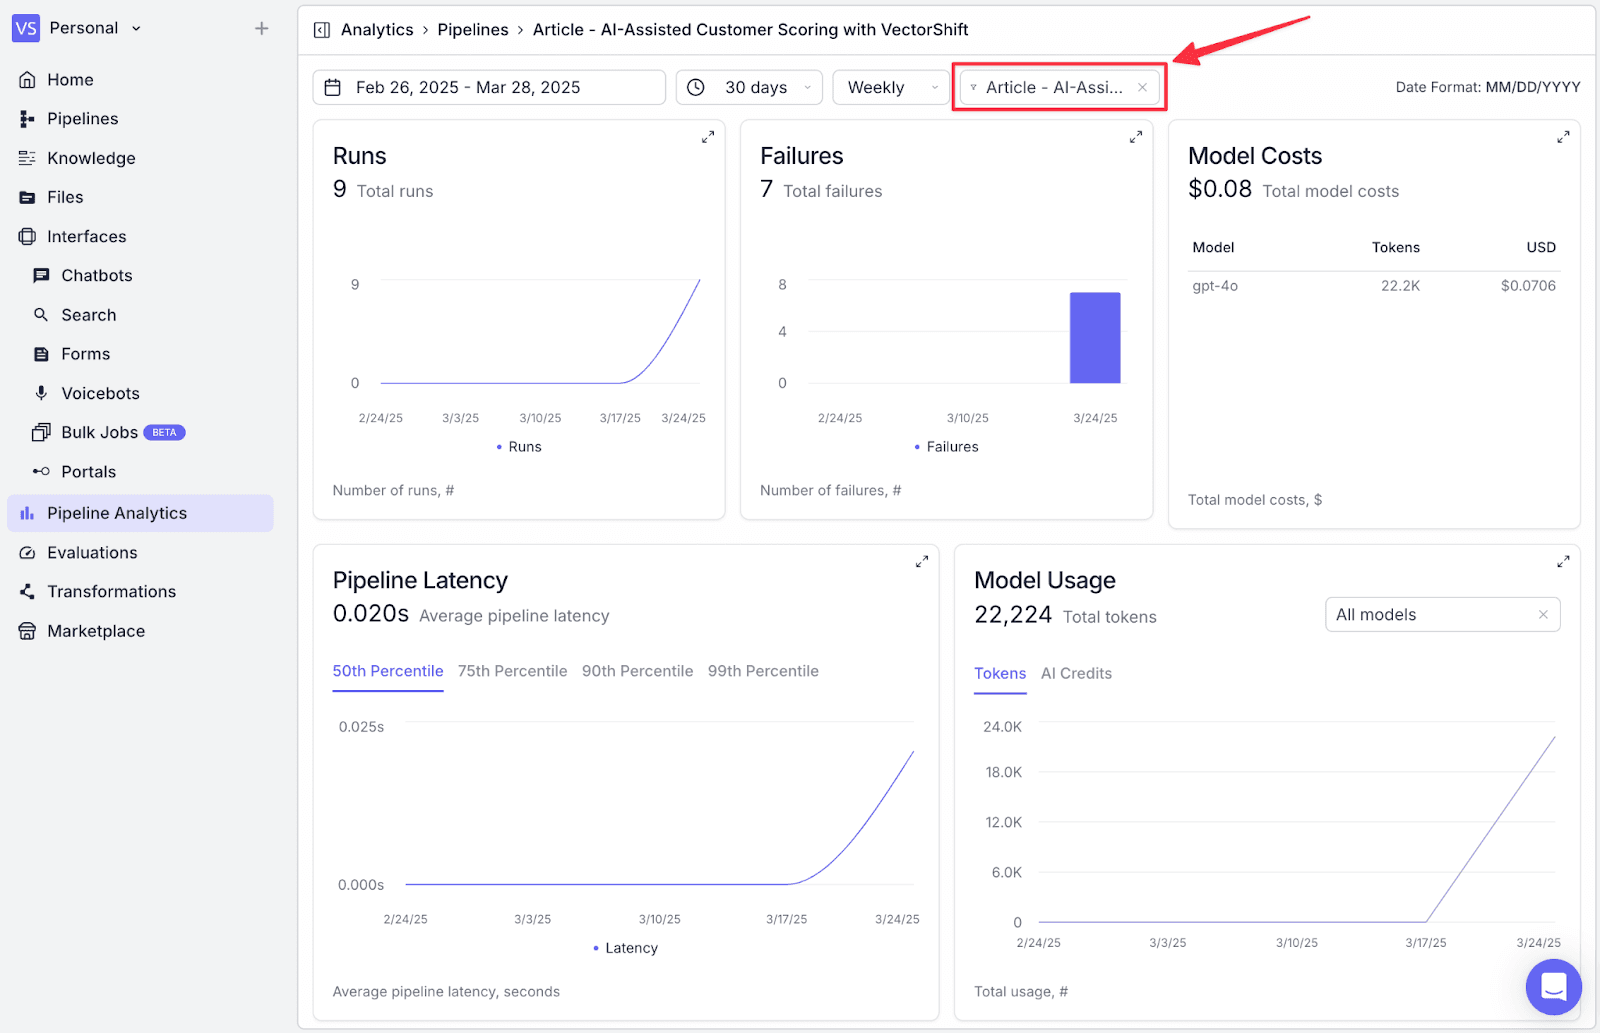The width and height of the screenshot is (1600, 1033).
Task: Click the plus icon beside Personal
Action: (262, 28)
